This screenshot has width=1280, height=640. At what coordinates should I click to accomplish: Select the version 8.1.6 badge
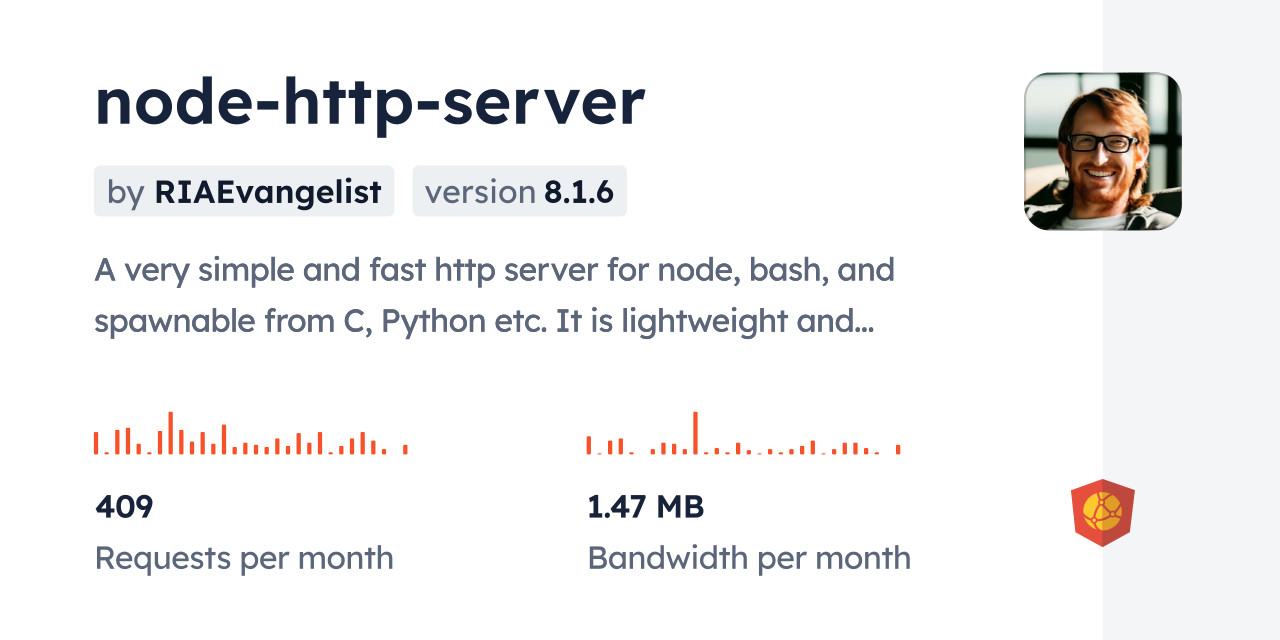pos(519,191)
